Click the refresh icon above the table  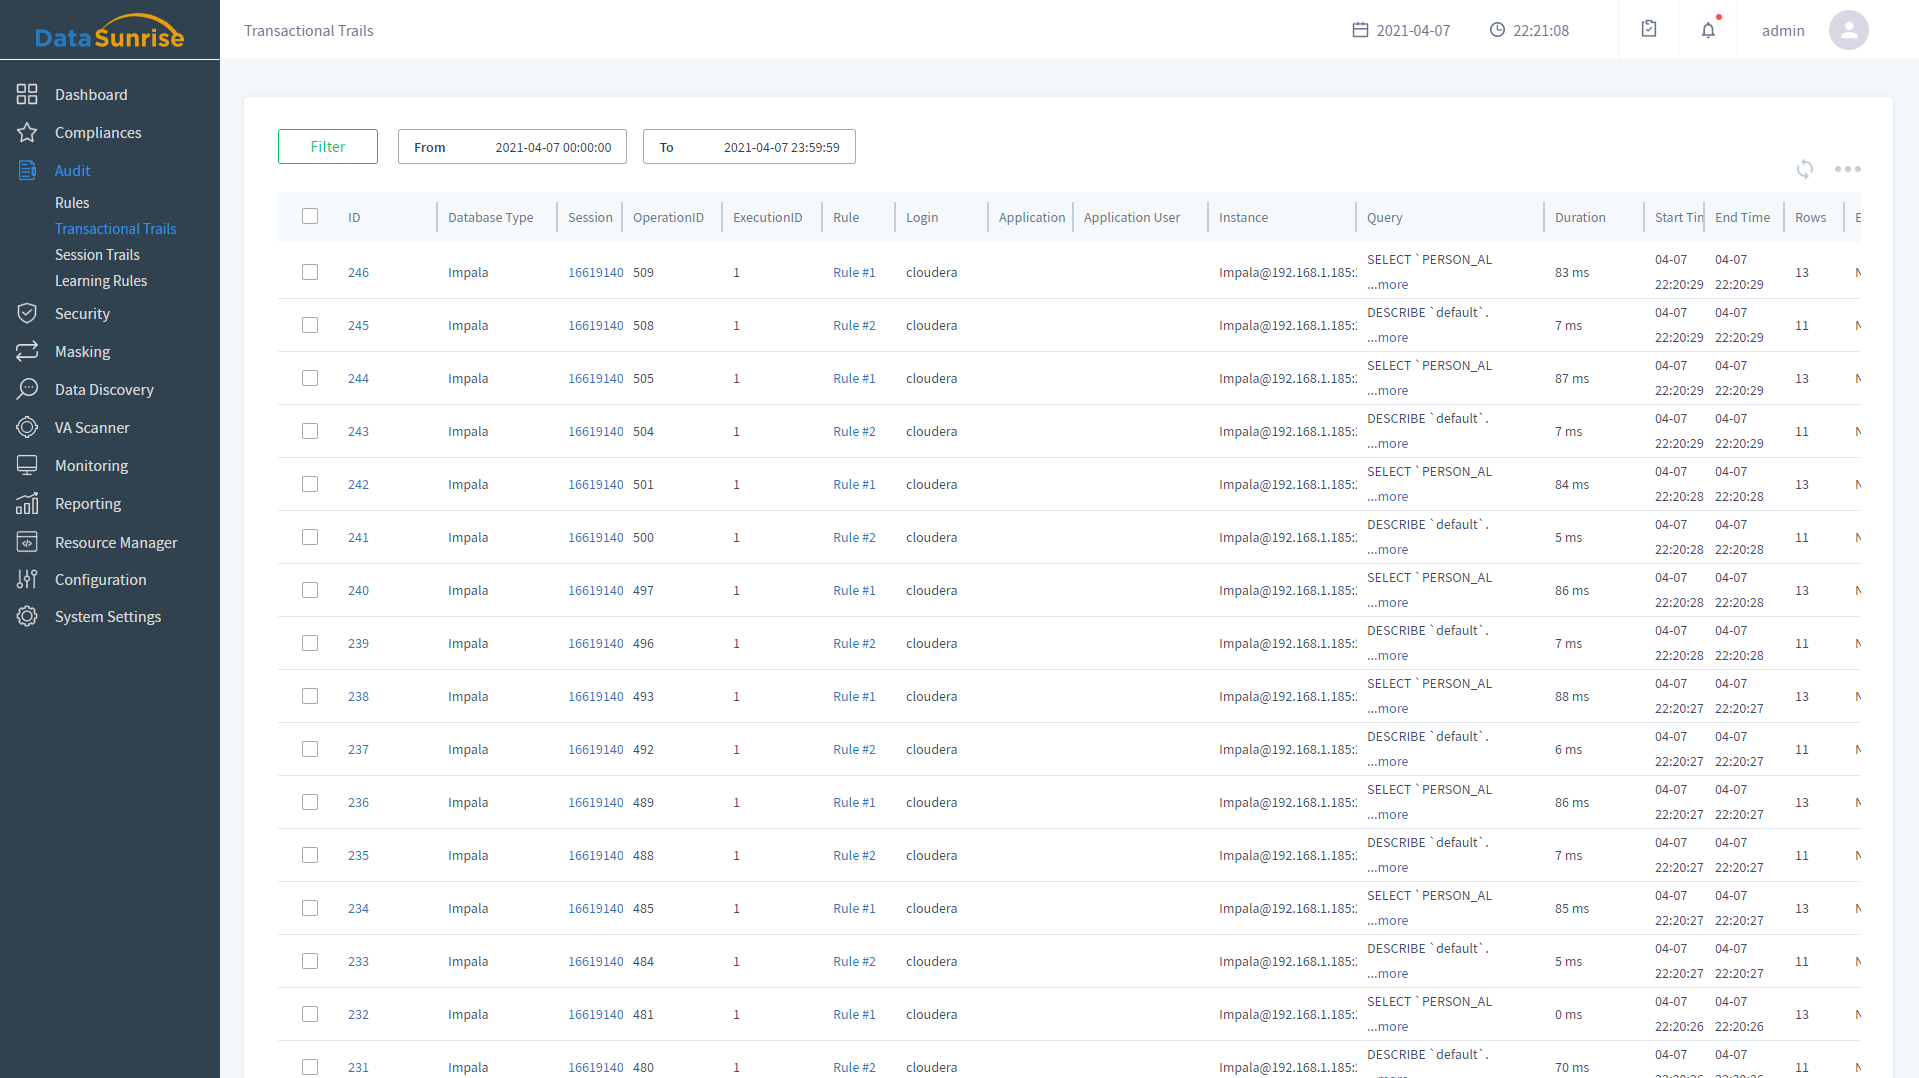[1804, 169]
